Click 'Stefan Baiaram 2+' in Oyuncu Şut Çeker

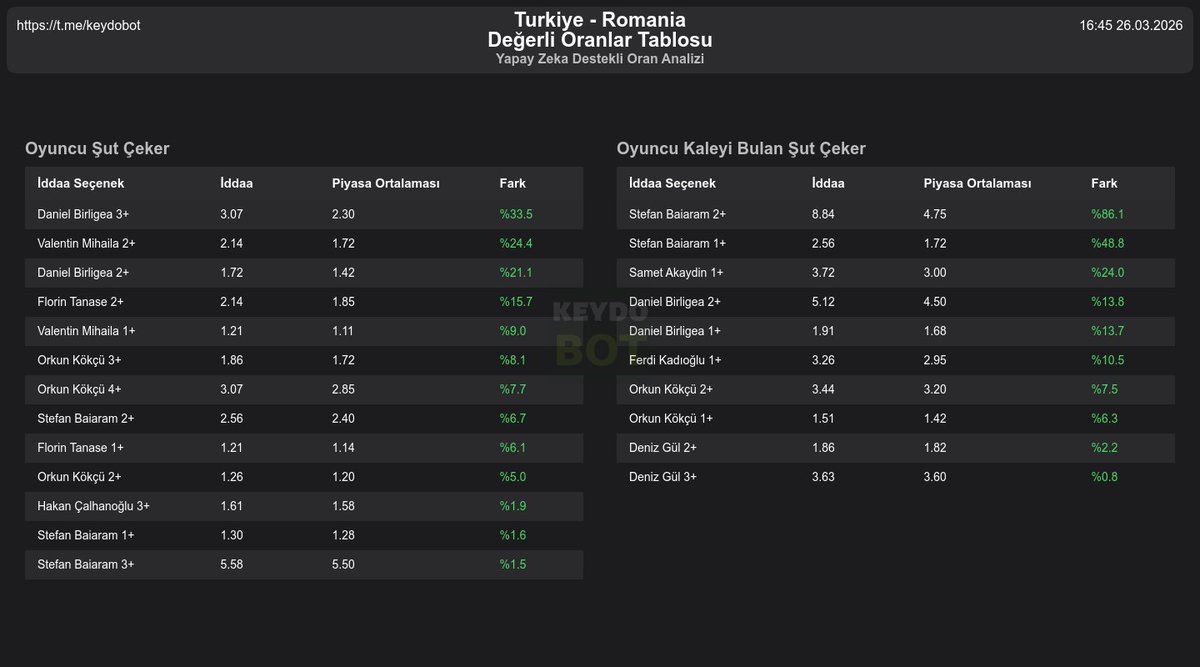coord(86,418)
